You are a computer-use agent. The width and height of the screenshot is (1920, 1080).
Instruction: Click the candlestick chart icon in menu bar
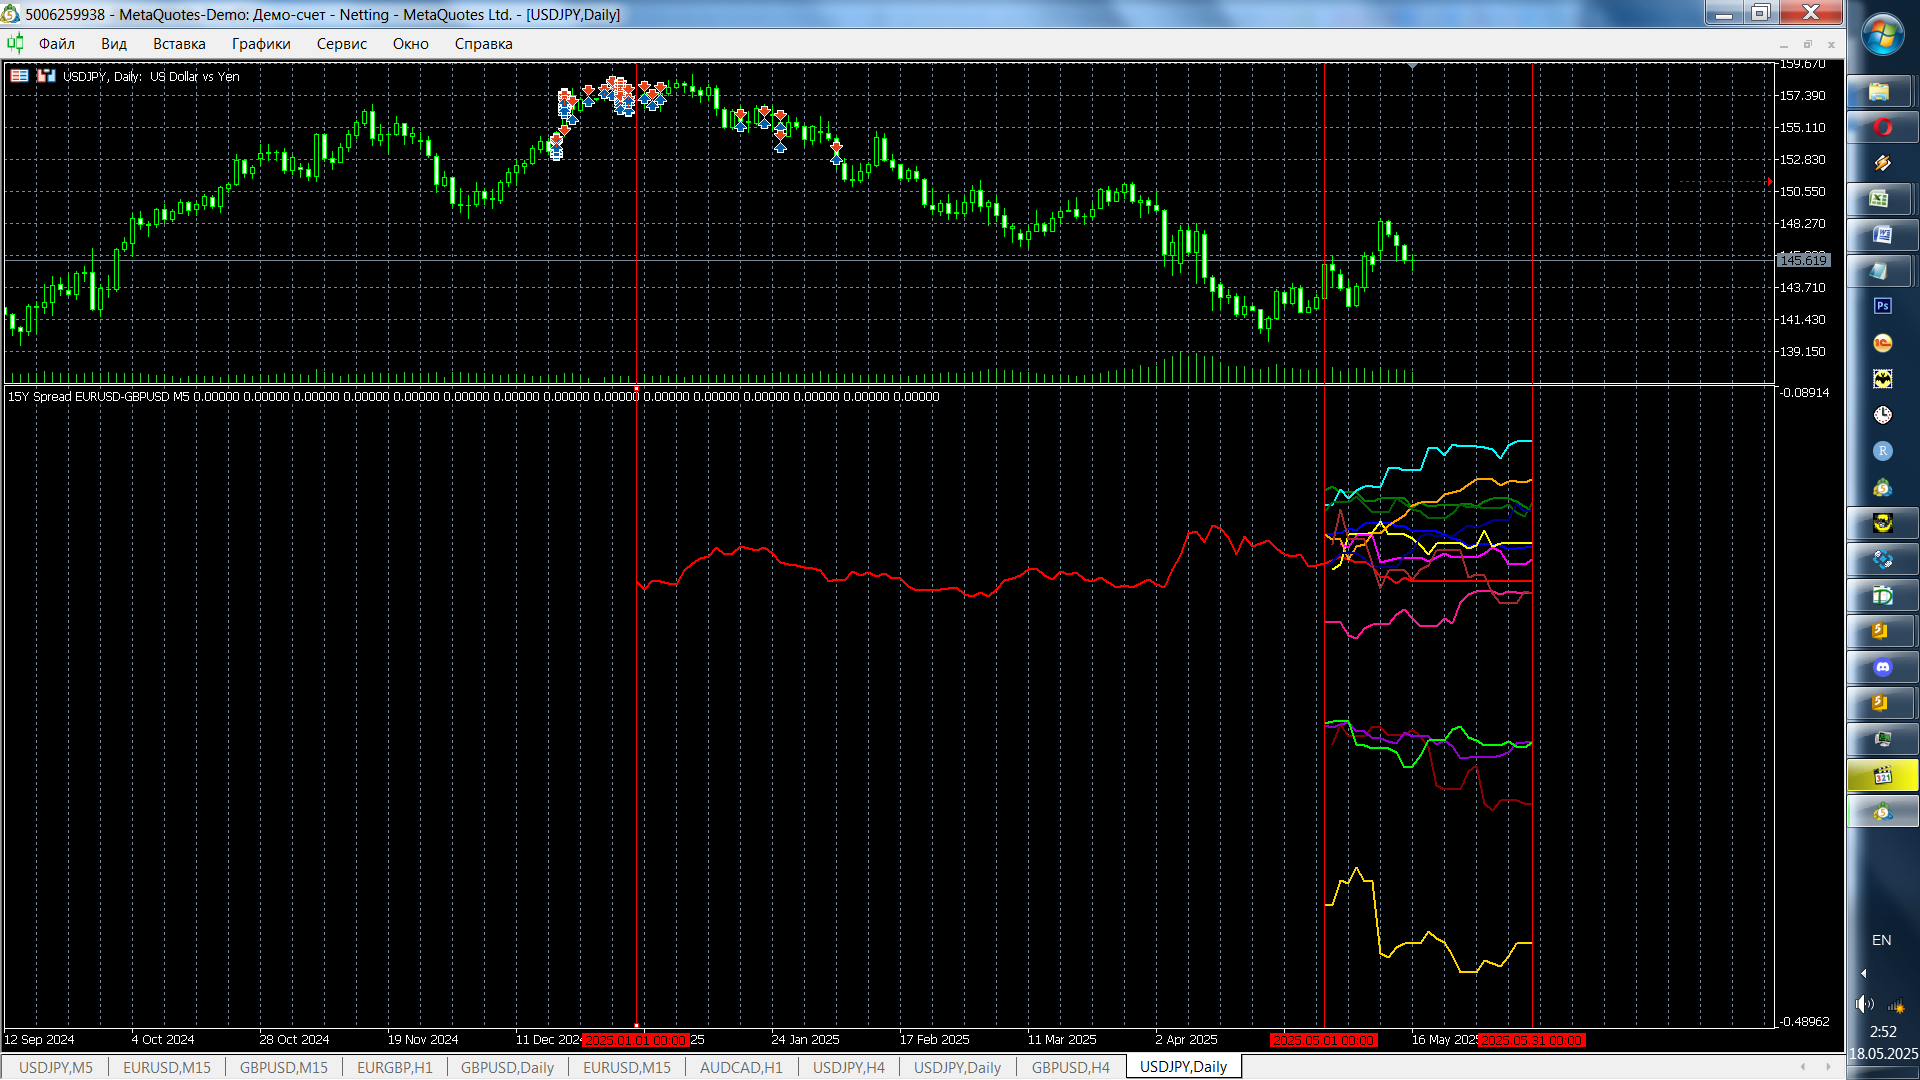[x=15, y=43]
